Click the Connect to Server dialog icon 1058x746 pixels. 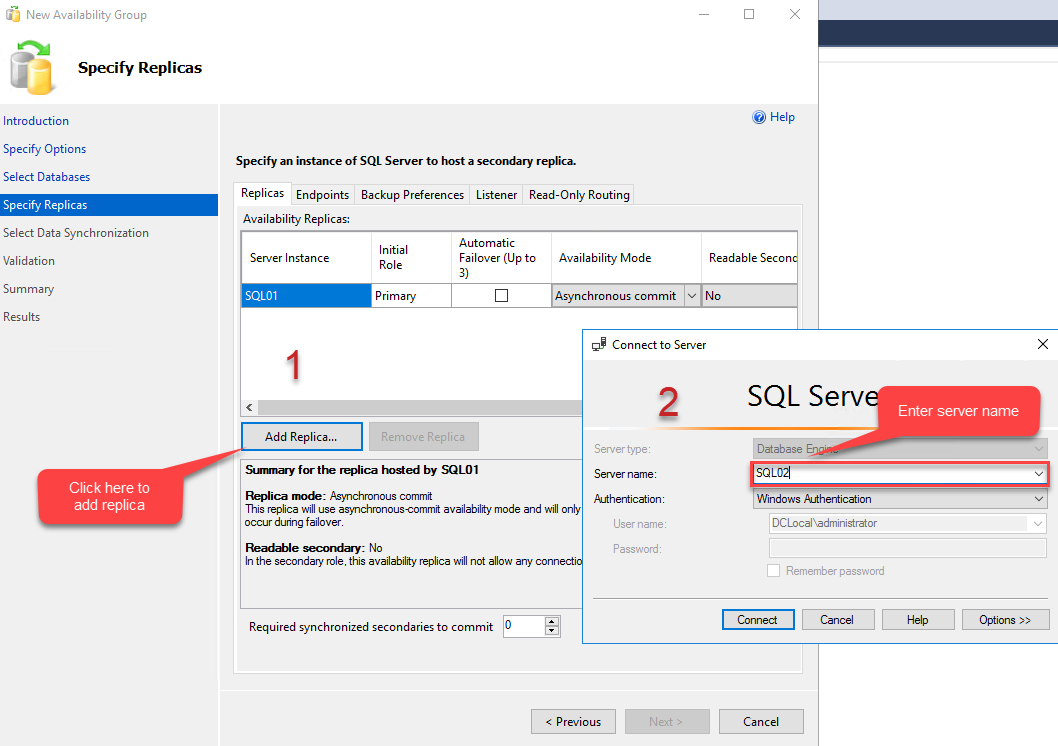click(598, 345)
